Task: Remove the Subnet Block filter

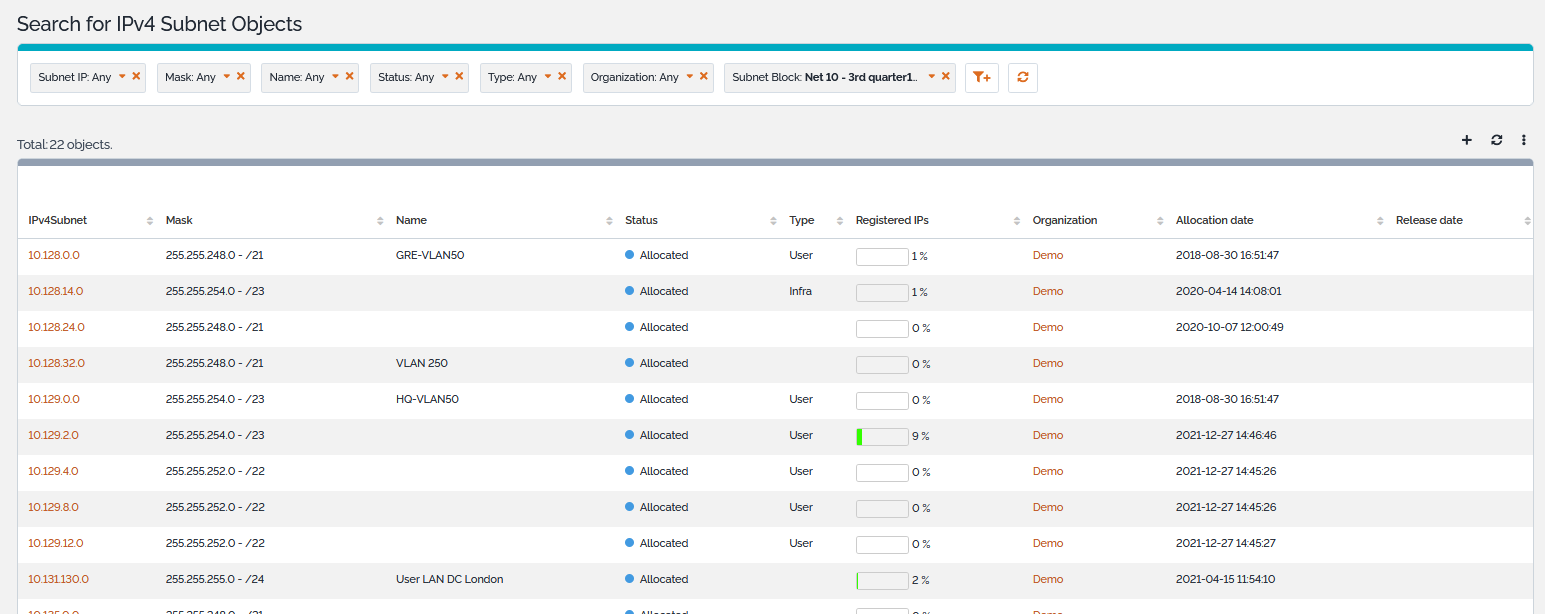Action: click(x=945, y=76)
